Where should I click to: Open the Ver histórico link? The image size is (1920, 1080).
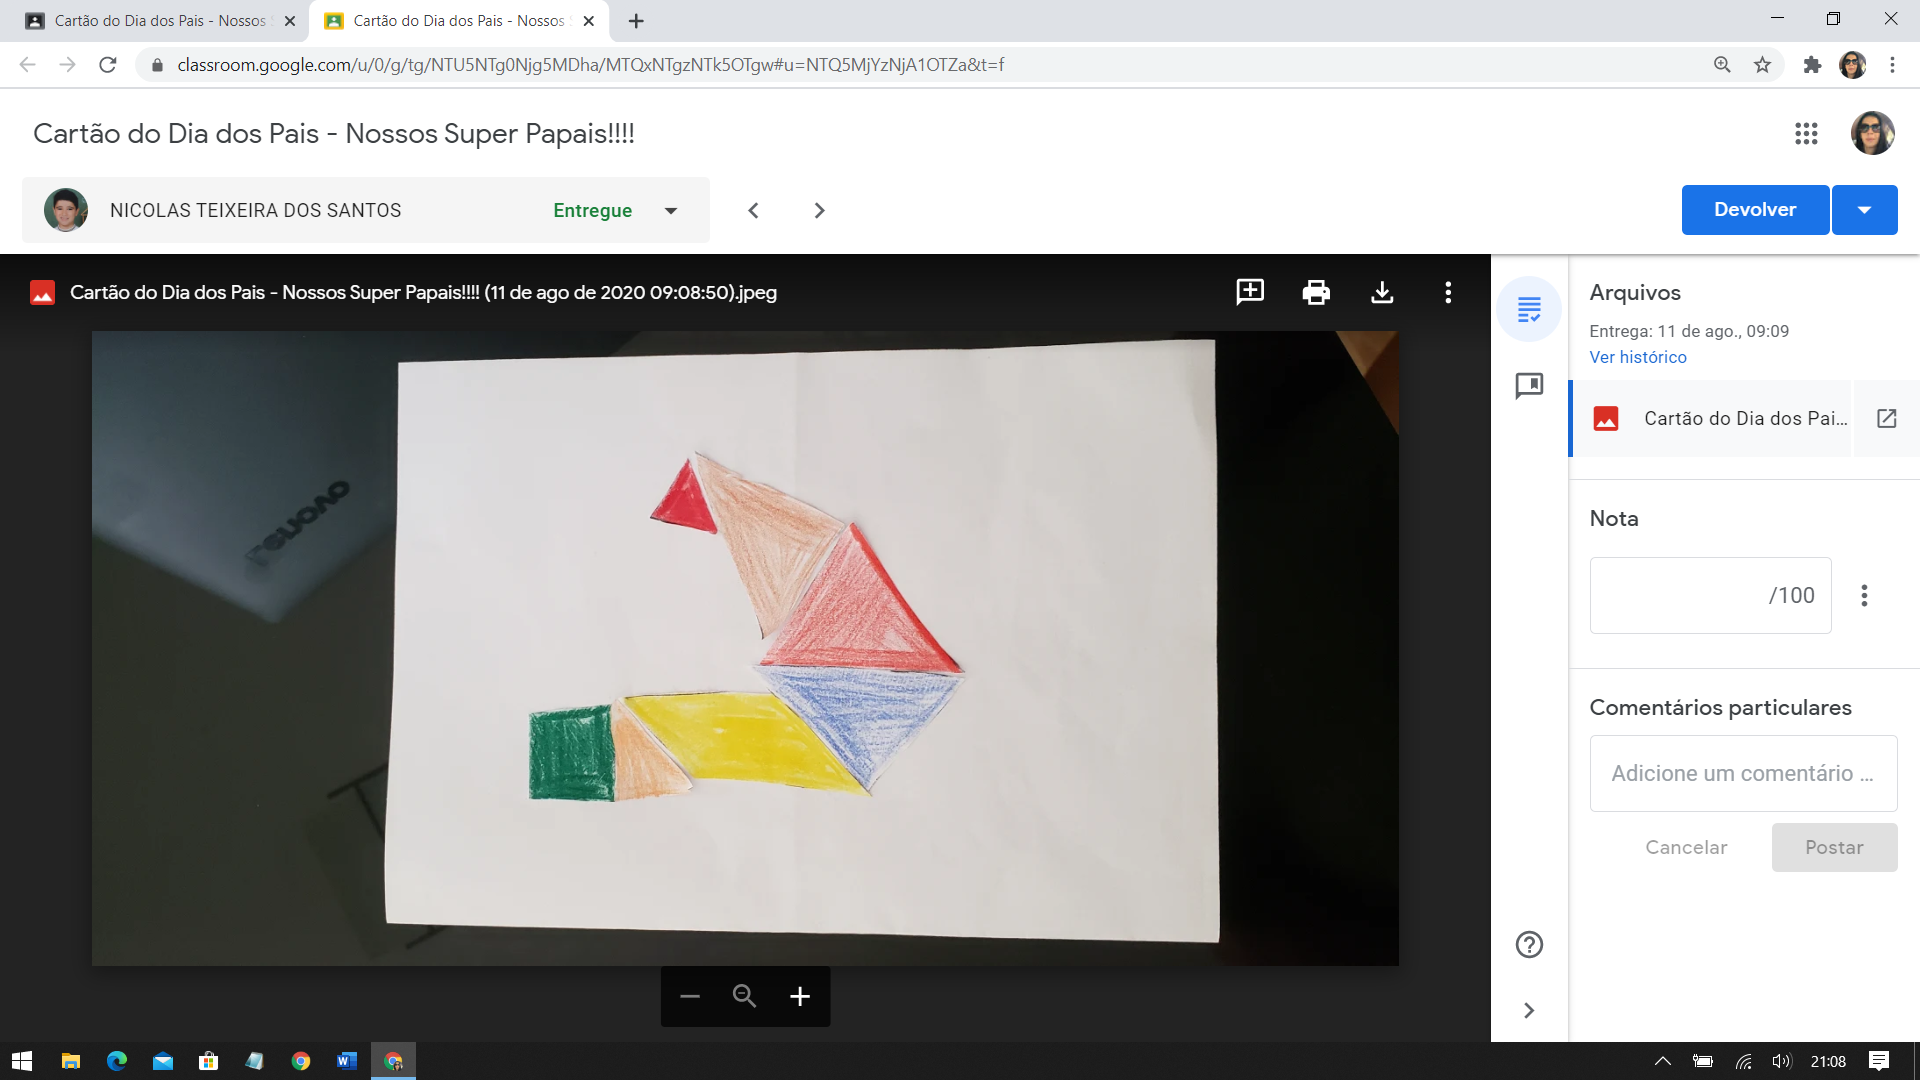1638,357
